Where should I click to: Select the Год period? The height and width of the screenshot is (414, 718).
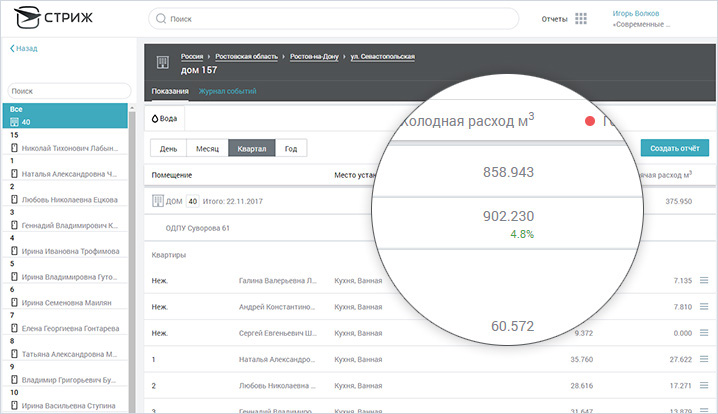coord(291,148)
